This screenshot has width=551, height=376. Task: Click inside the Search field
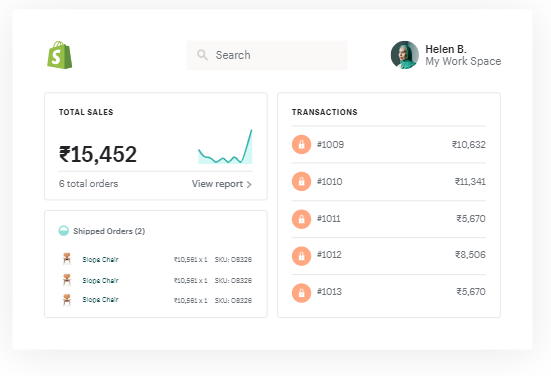tap(267, 55)
